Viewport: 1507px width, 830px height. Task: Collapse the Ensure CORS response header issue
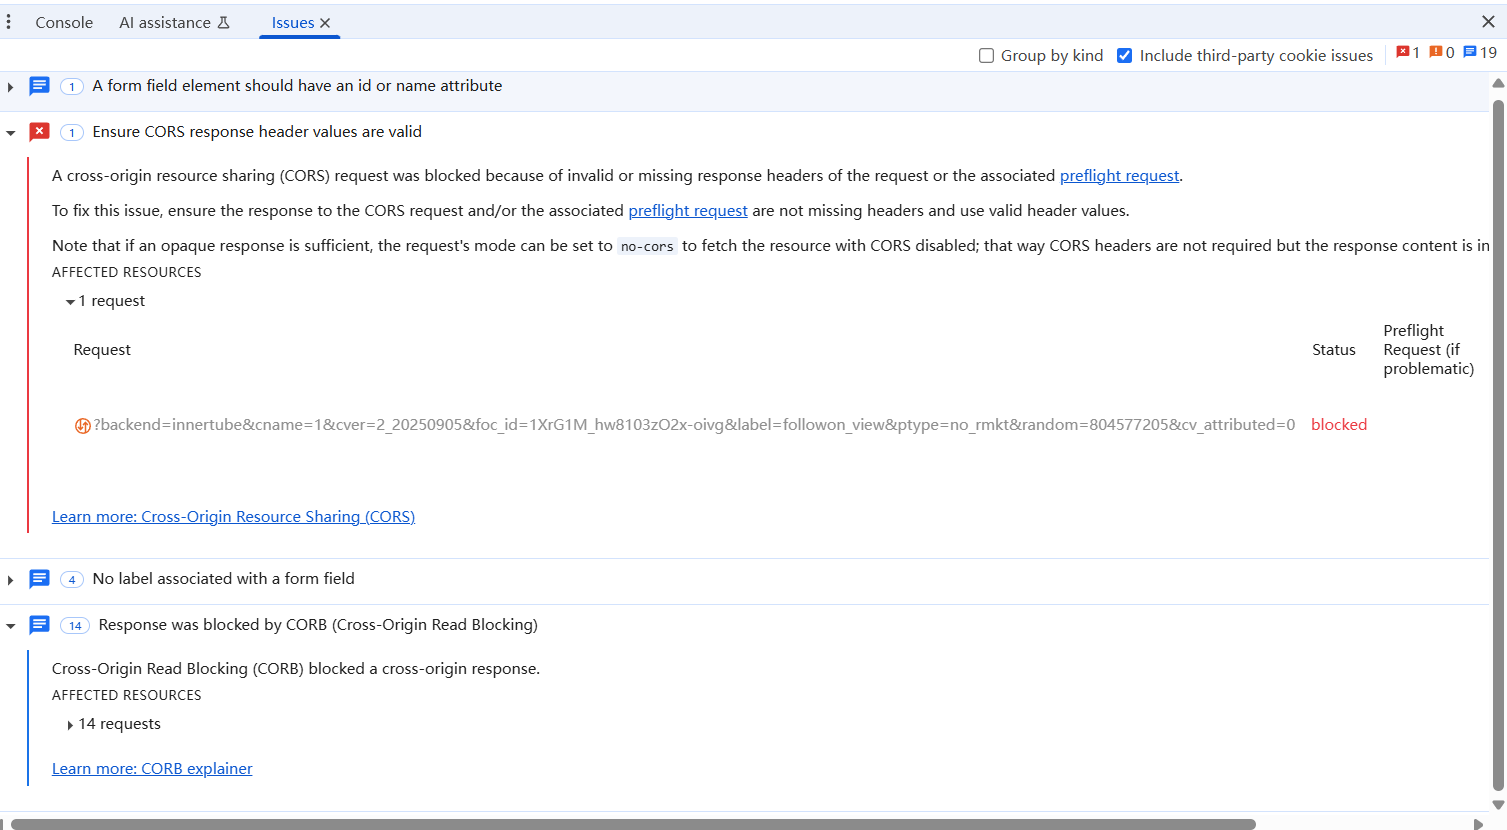click(x=11, y=133)
